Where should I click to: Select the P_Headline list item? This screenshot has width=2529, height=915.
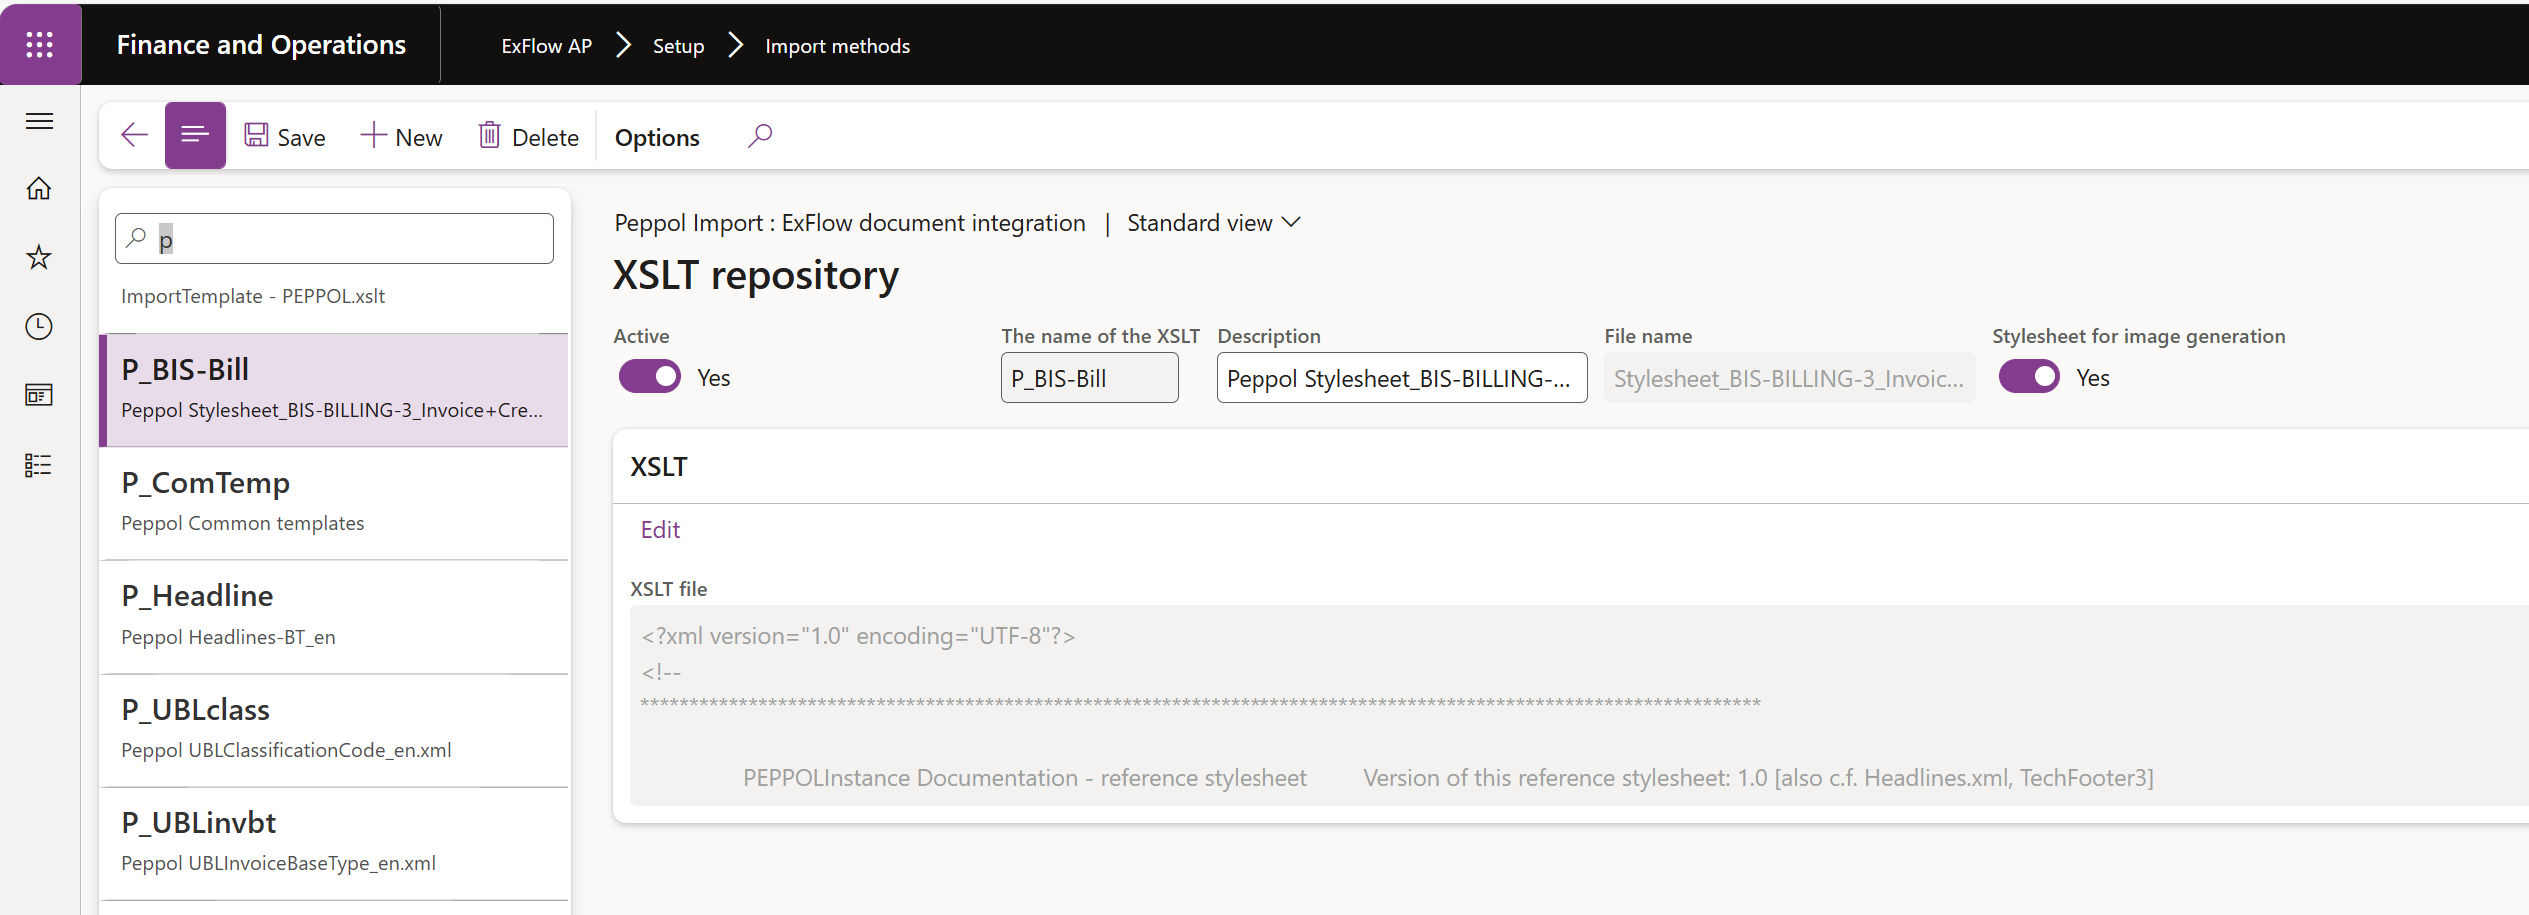[334, 616]
